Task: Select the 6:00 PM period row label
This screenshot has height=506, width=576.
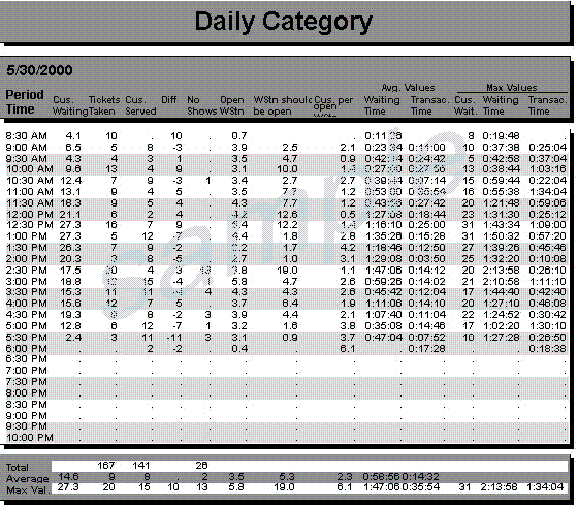Action: point(26,349)
